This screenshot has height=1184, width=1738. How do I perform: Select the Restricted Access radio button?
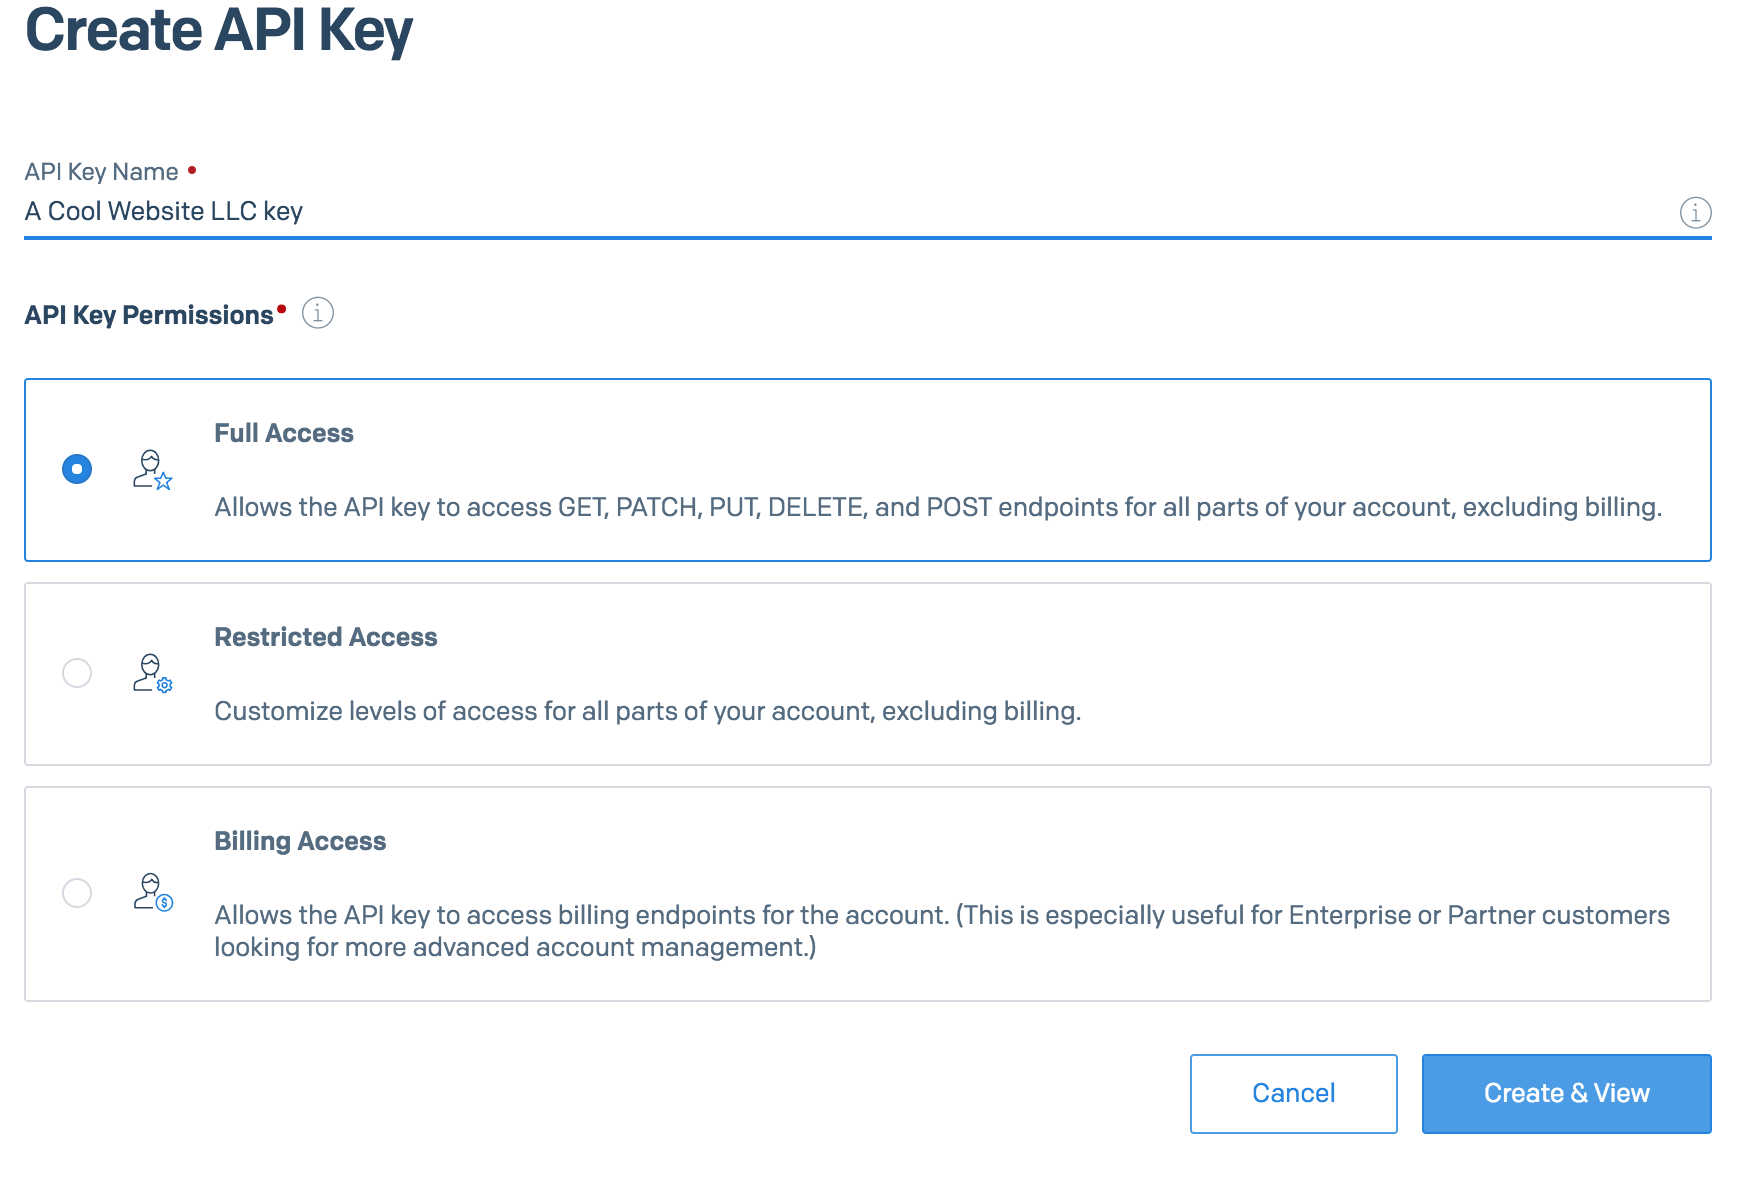77,673
